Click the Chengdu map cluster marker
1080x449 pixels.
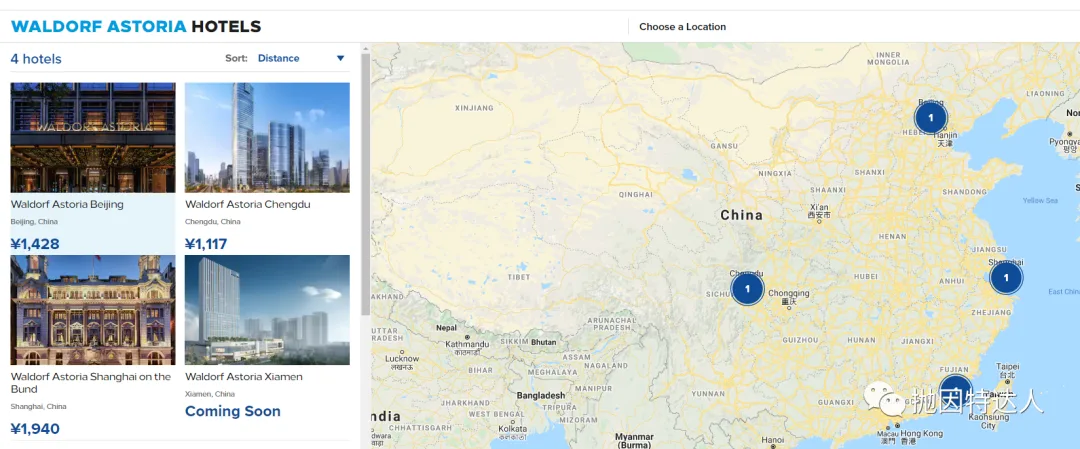tap(747, 288)
